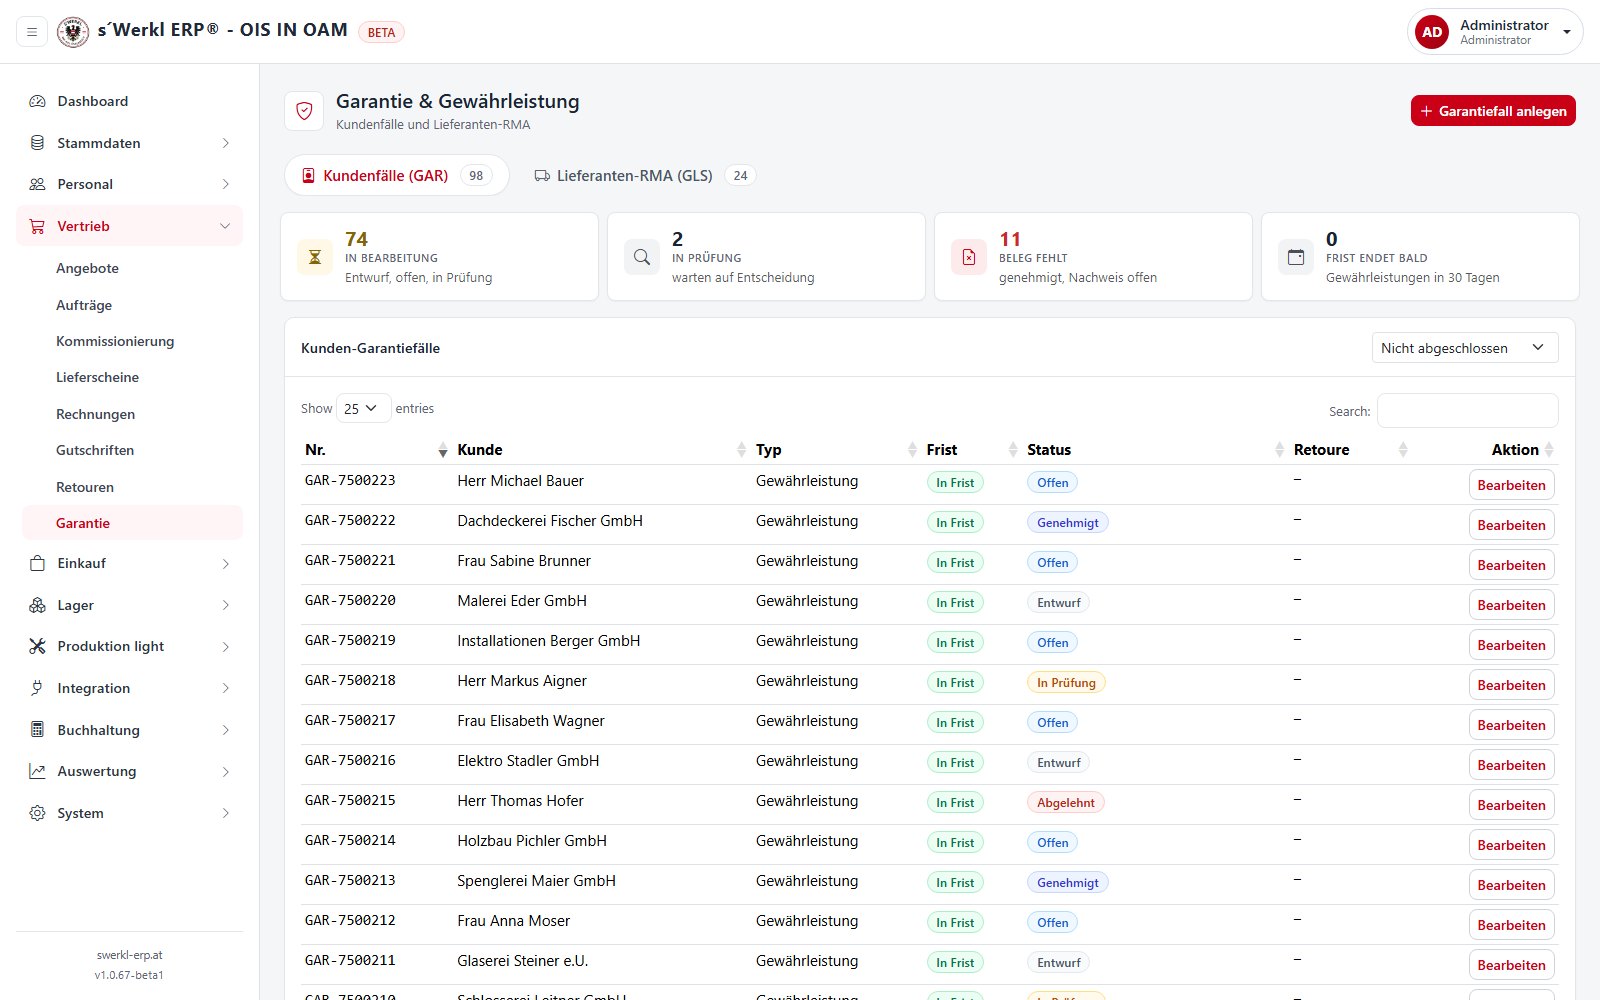Open Retouren in the sidebar
The height and width of the screenshot is (1000, 1600).
(85, 487)
